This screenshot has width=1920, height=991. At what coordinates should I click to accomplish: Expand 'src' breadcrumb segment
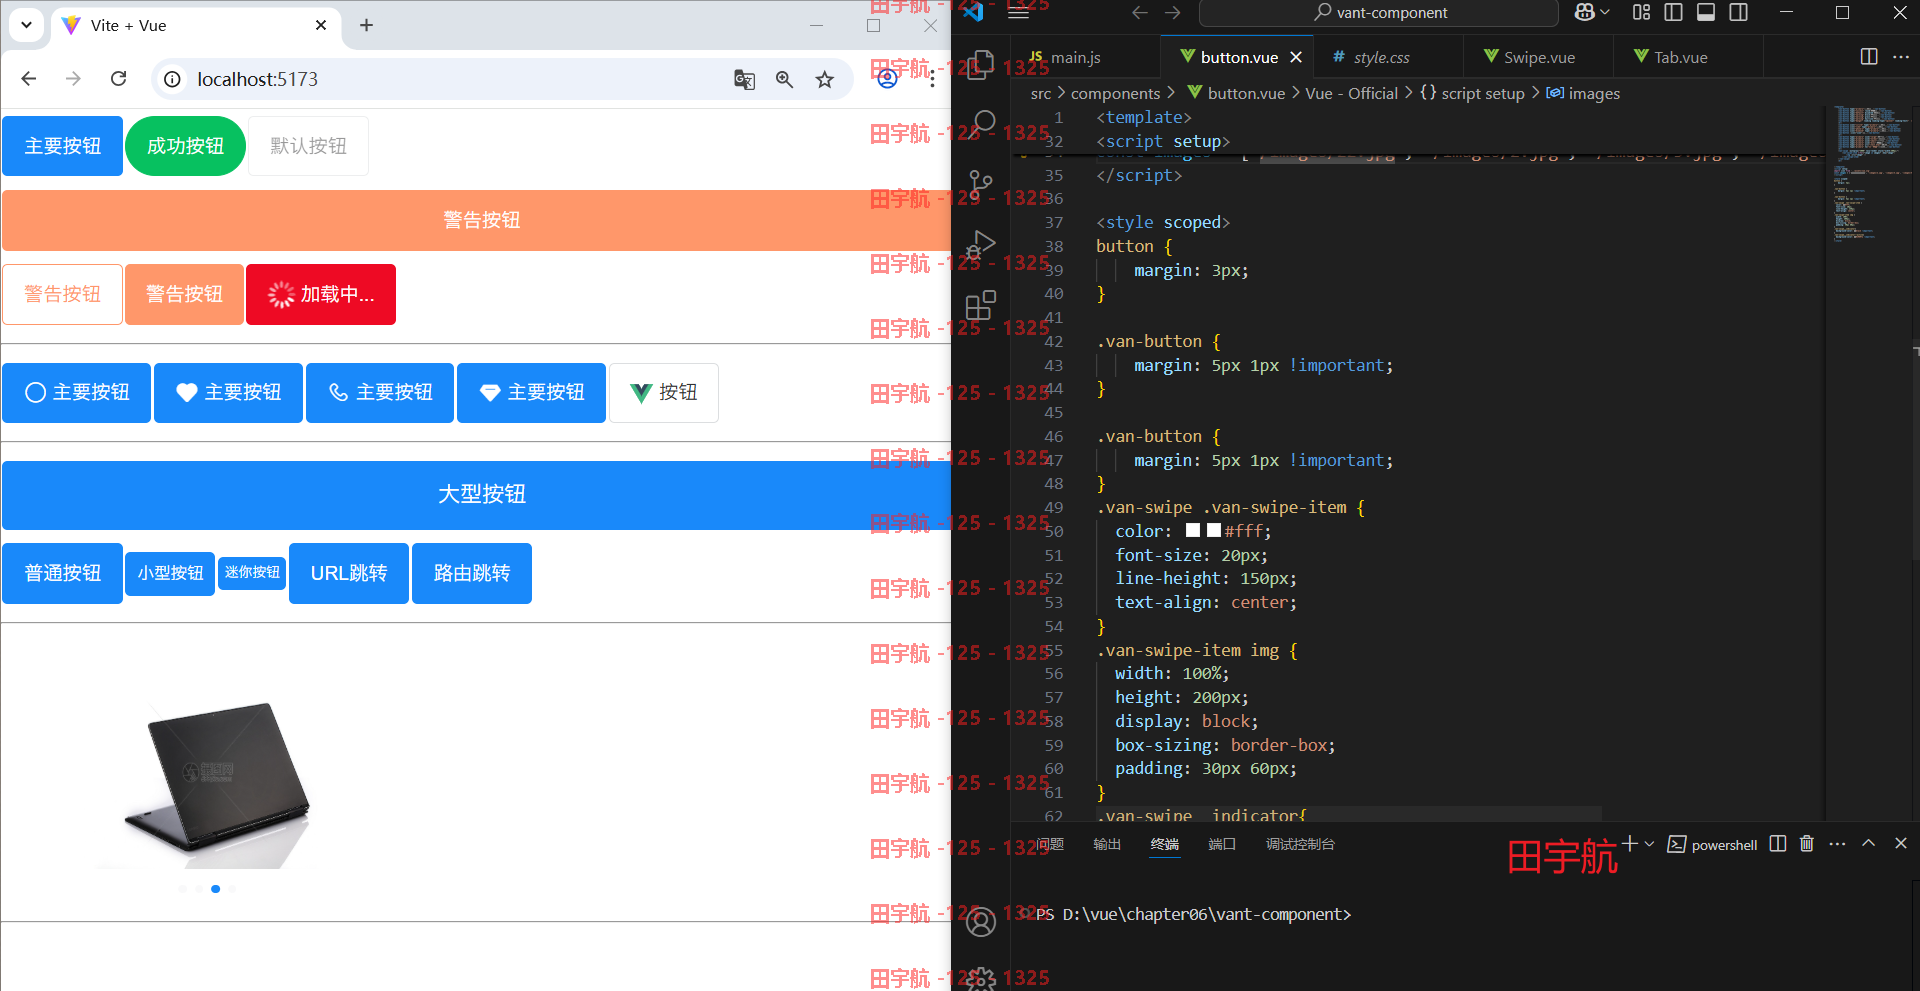pyautogui.click(x=1041, y=93)
